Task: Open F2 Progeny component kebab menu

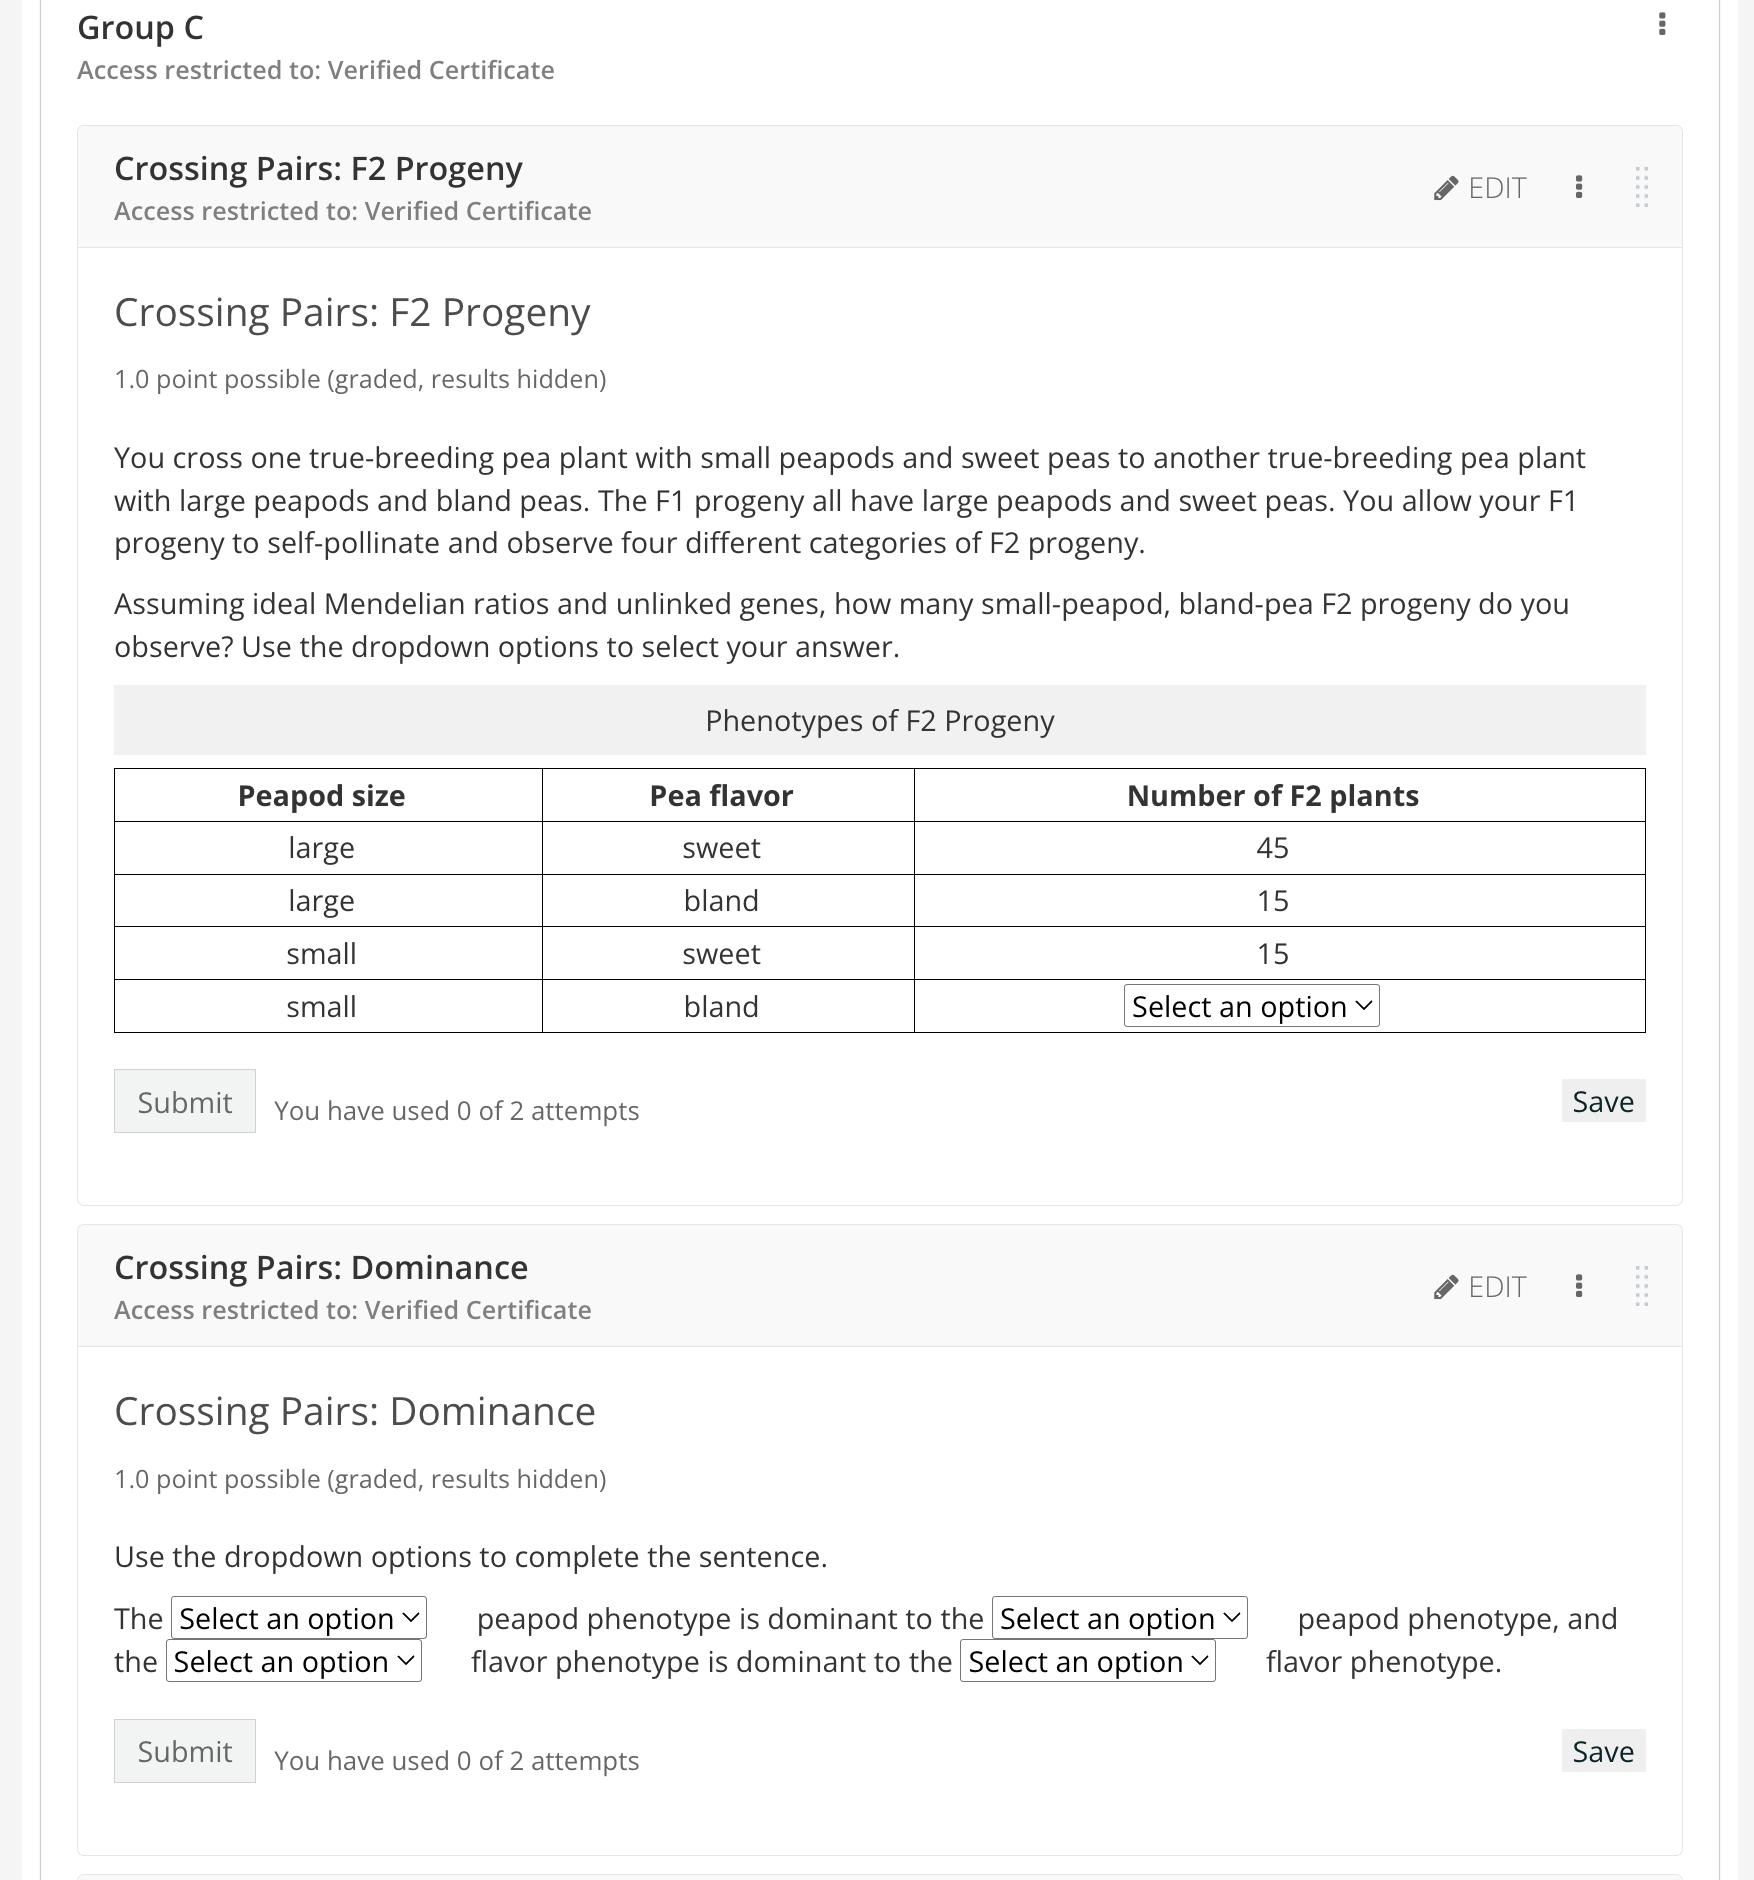Action: coord(1579,187)
